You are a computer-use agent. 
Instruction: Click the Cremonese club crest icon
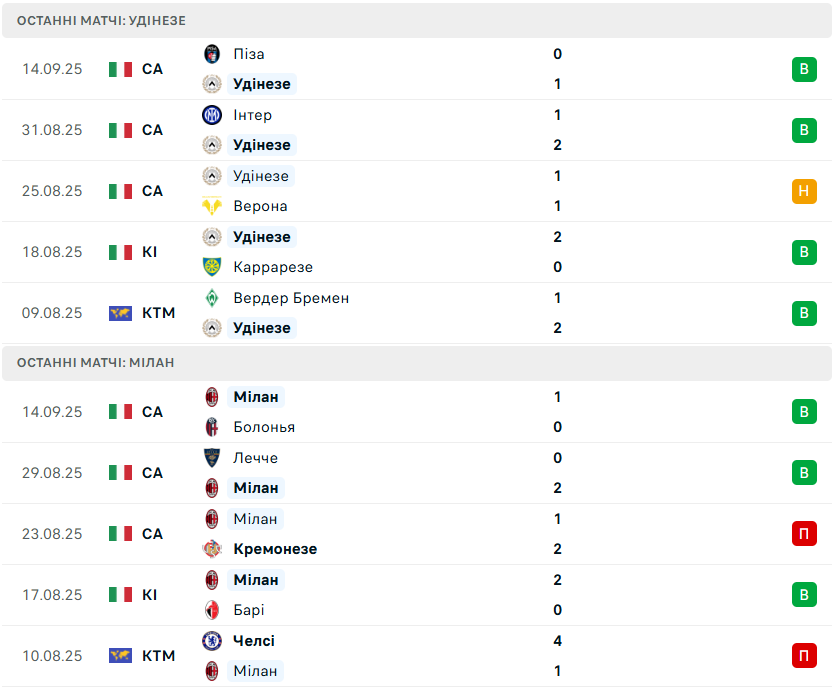tap(211, 549)
